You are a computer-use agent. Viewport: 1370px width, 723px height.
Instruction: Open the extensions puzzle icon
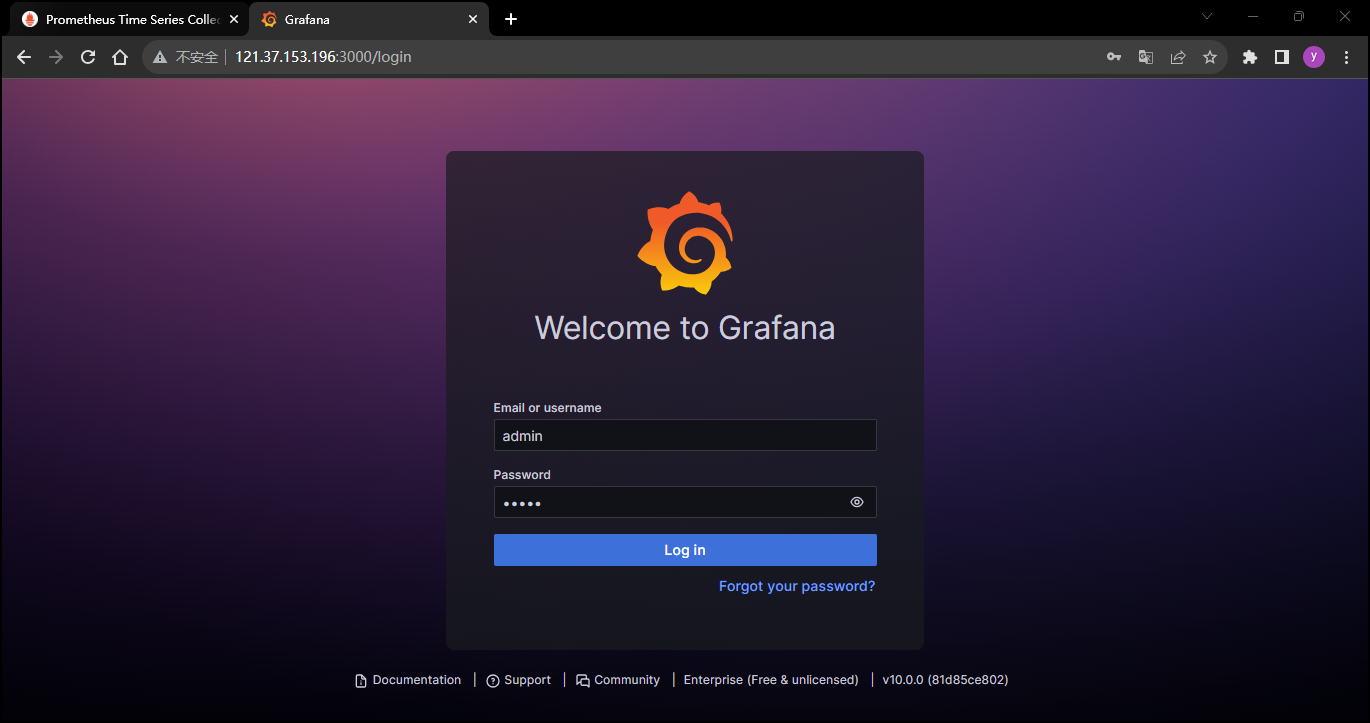point(1250,57)
